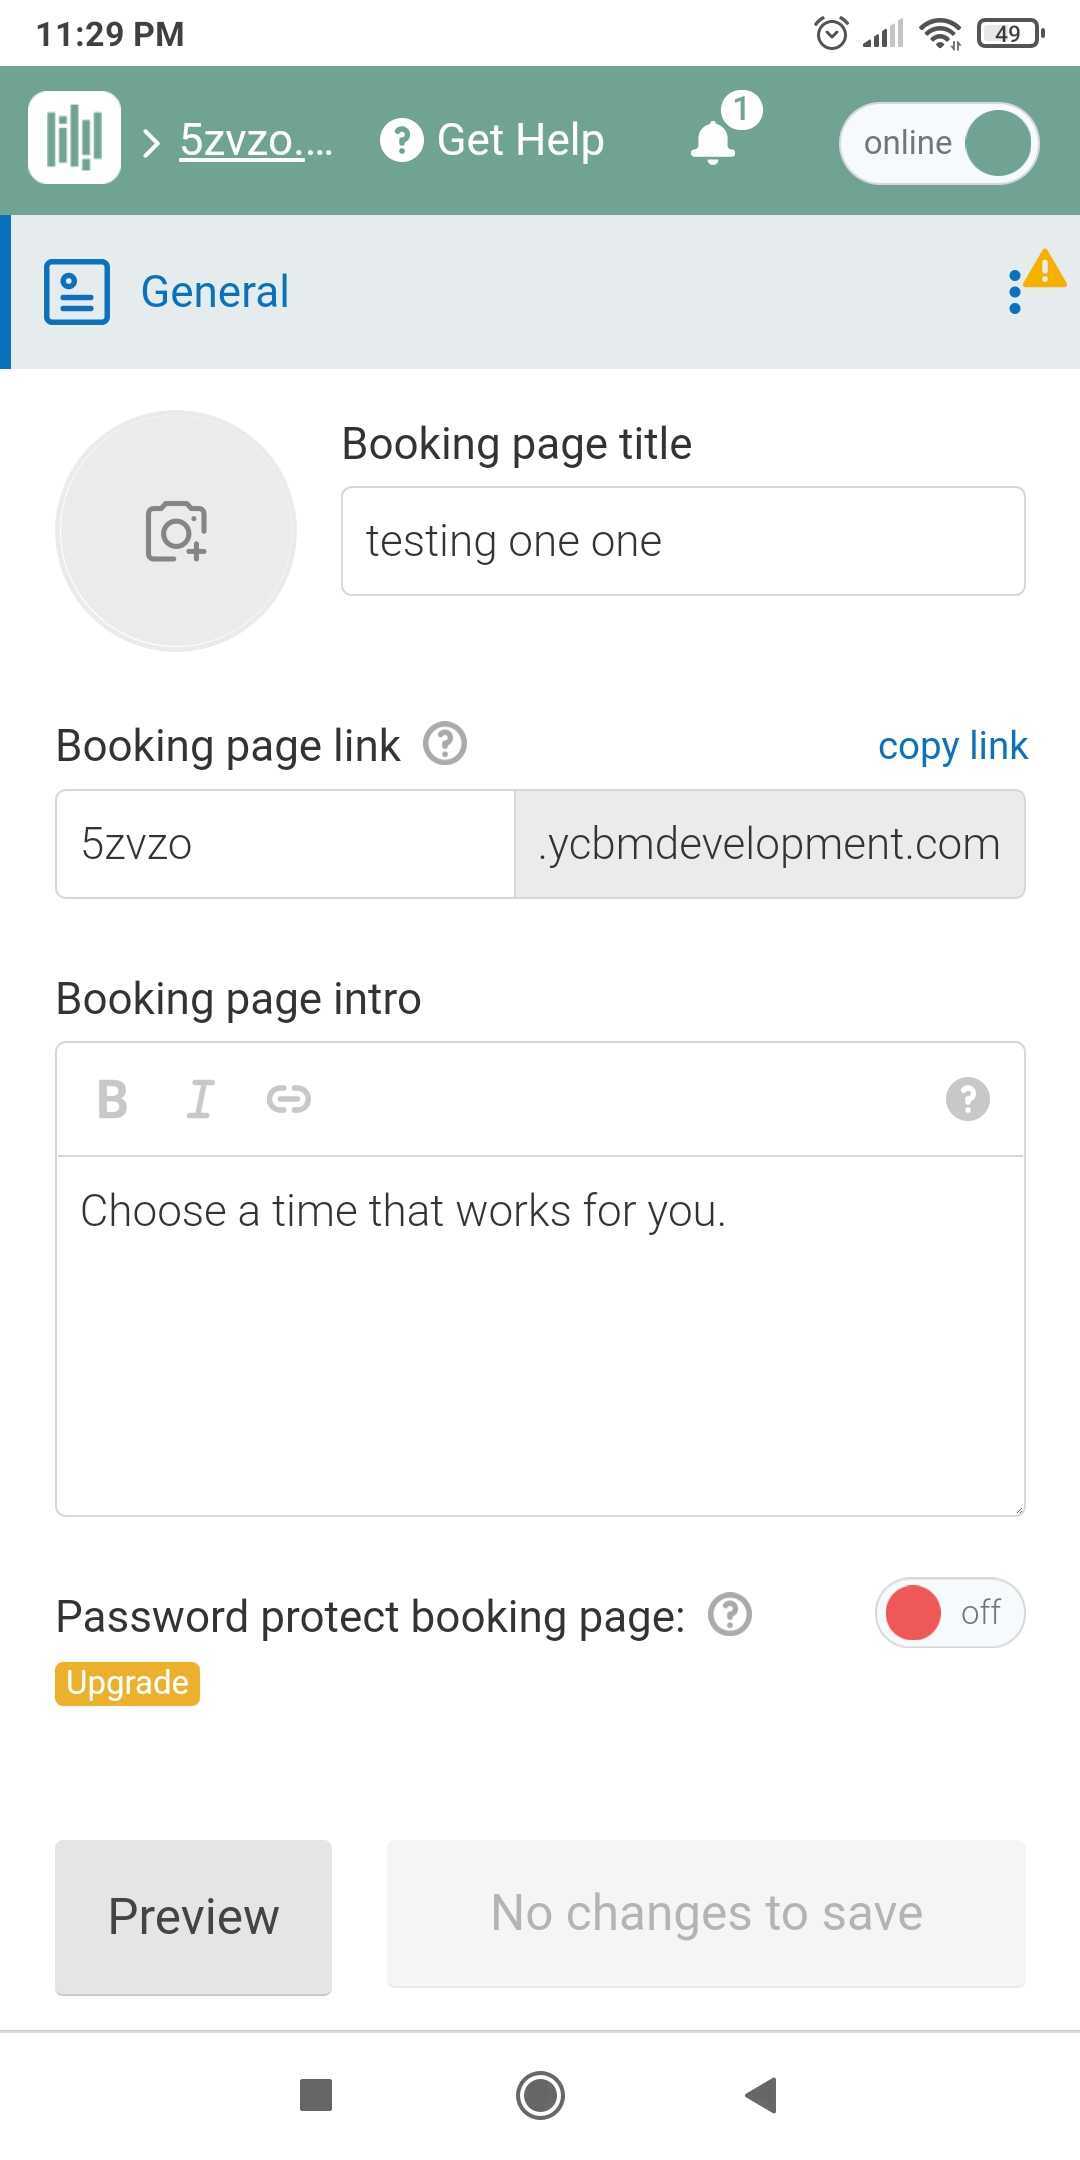Focus the Booking page title field
Screen dimensions: 1080x2160
click(683, 541)
